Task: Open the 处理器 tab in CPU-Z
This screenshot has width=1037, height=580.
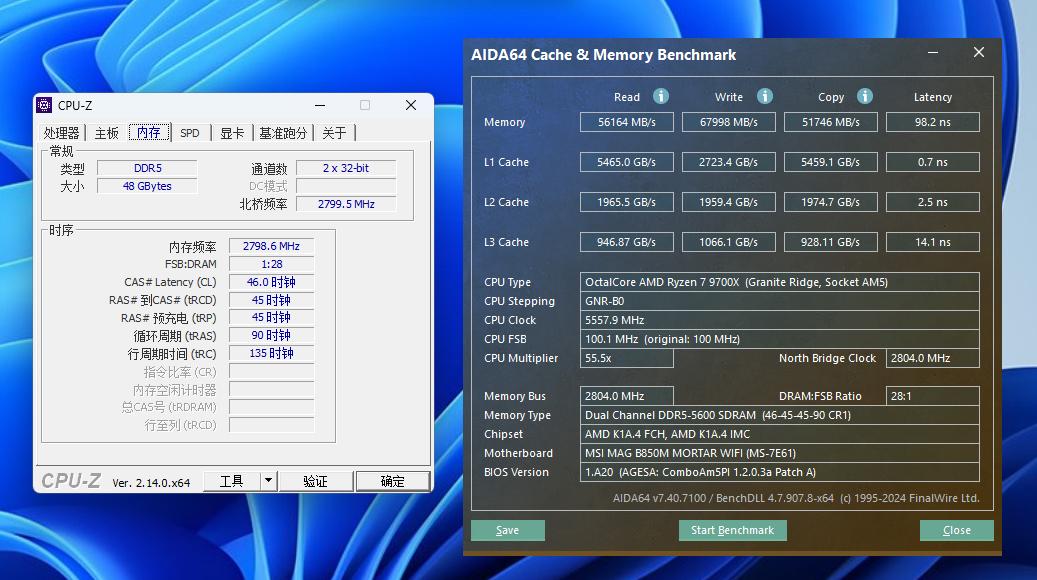Action: [61, 133]
